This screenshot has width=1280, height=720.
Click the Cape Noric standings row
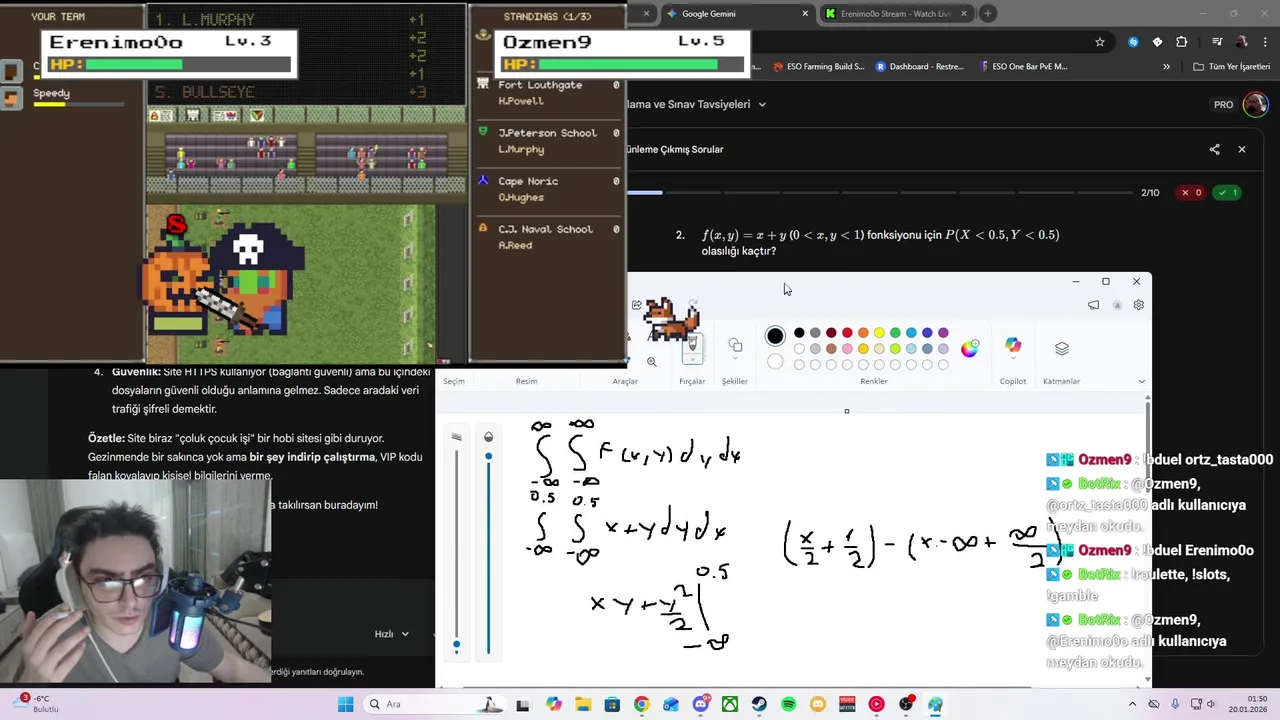pos(548,189)
